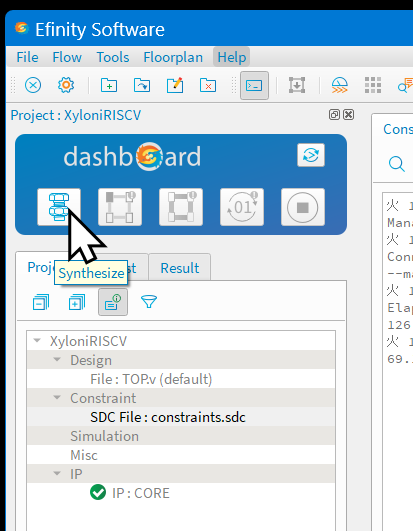
Task: Click the filter funnel icon in project pane
Action: pyautogui.click(x=149, y=301)
